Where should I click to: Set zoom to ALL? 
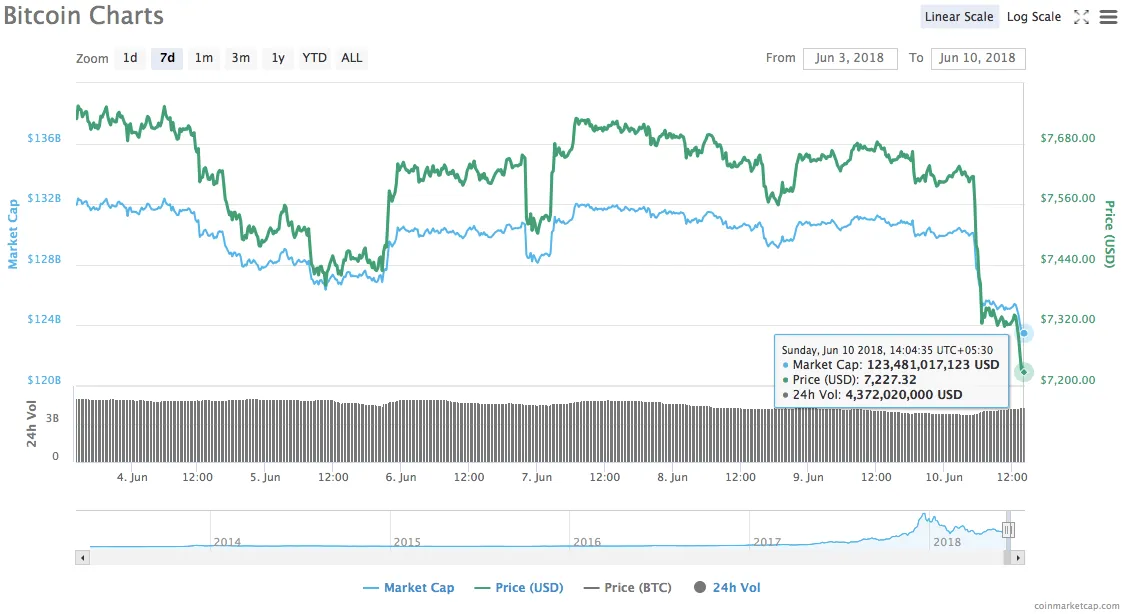351,58
